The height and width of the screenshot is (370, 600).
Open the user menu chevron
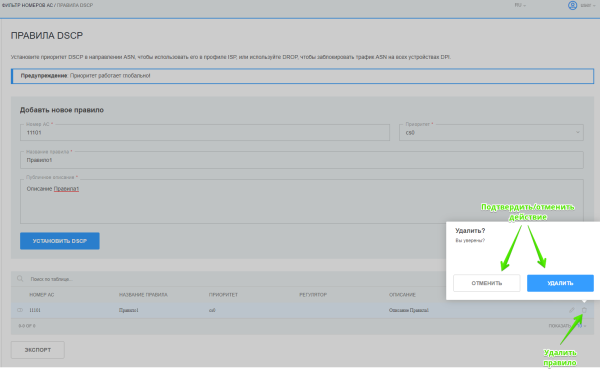point(594,5)
